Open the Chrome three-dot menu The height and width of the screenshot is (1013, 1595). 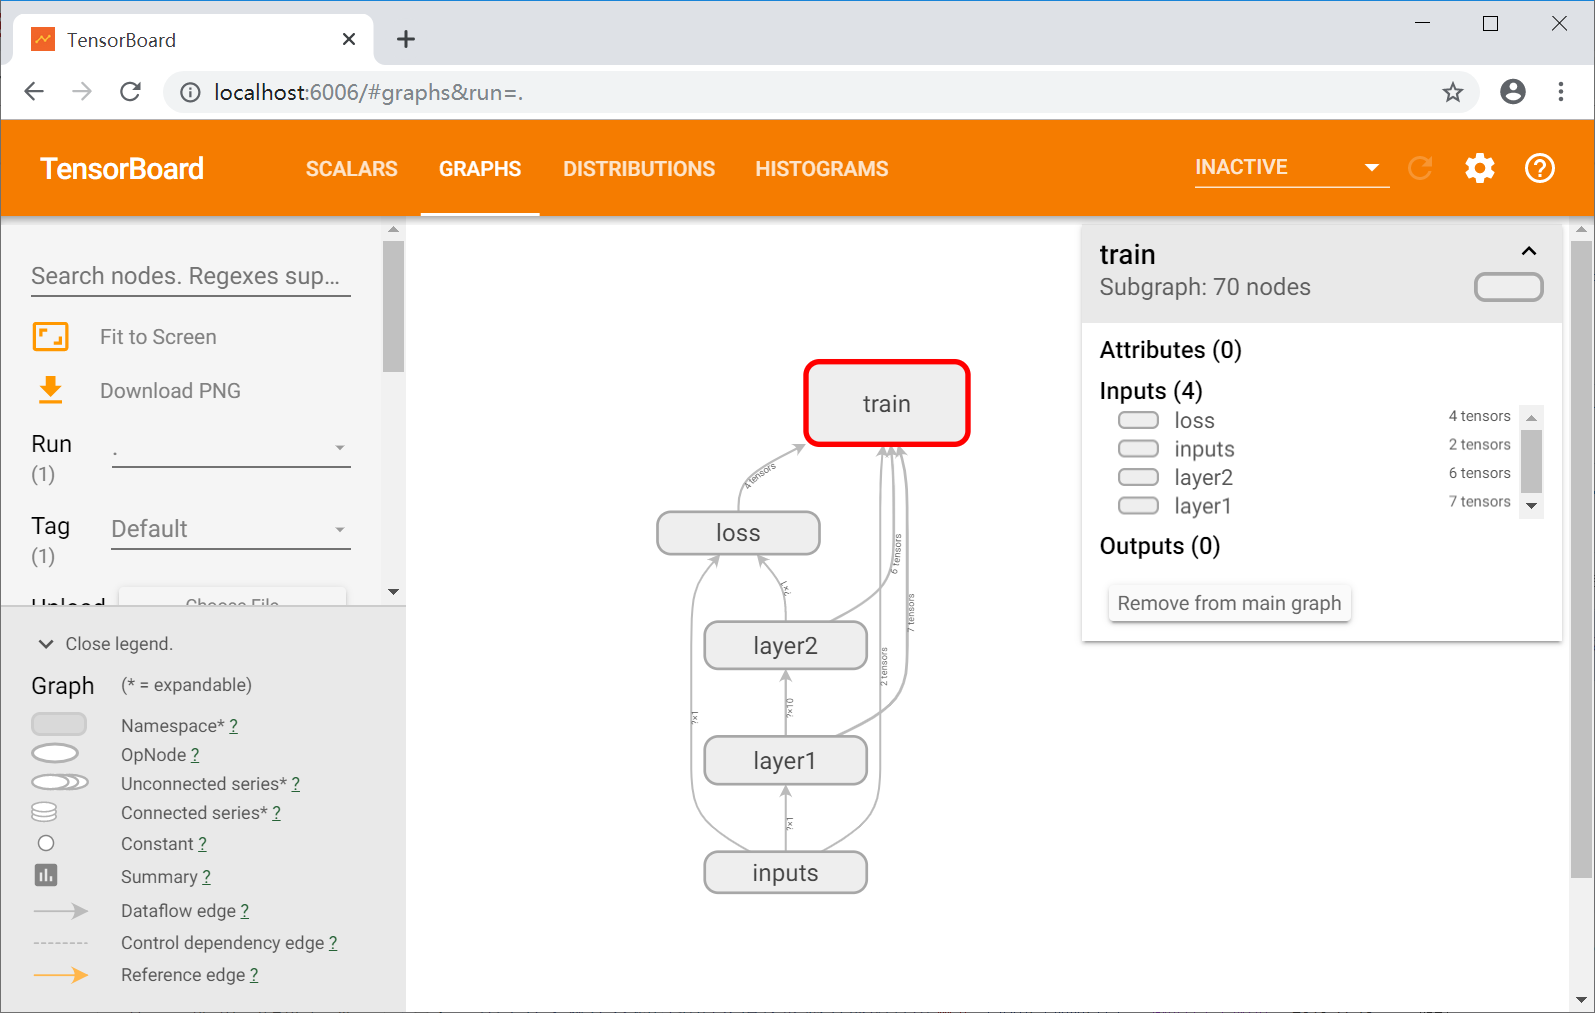click(x=1561, y=92)
